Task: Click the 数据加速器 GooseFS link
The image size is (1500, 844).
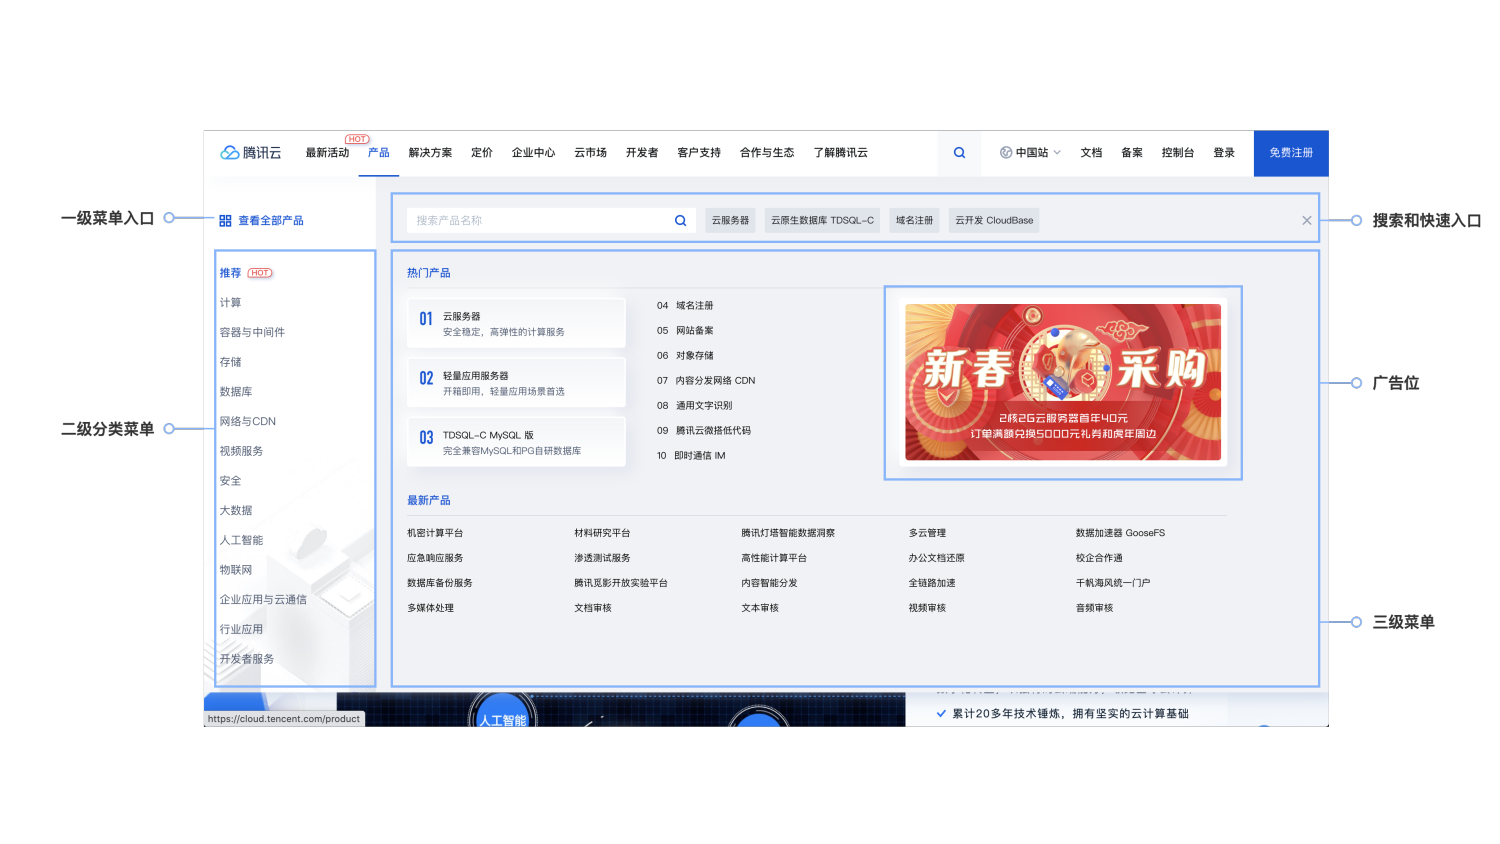Action: click(x=1120, y=533)
